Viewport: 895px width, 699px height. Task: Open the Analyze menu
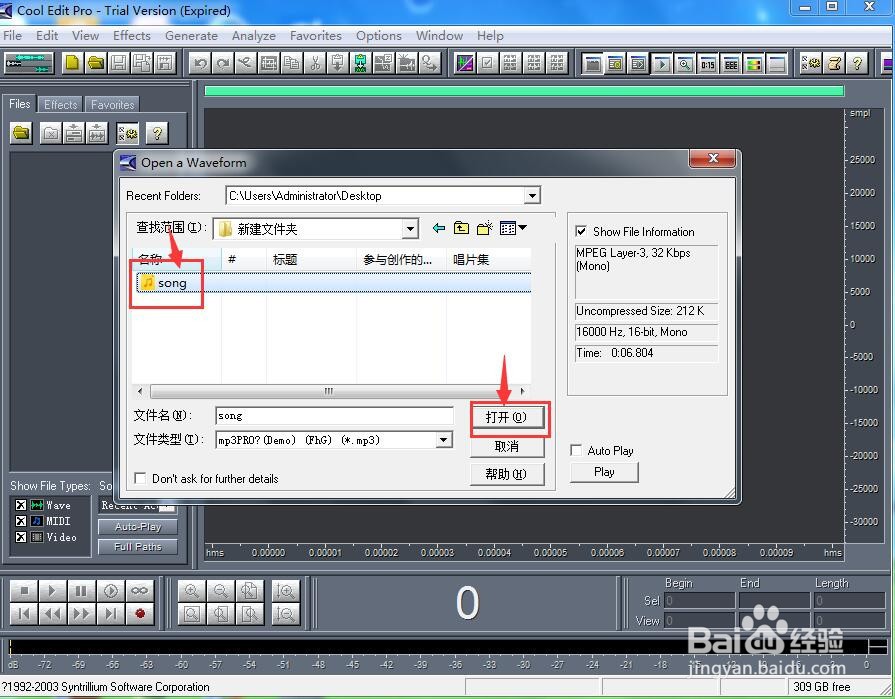coord(253,35)
